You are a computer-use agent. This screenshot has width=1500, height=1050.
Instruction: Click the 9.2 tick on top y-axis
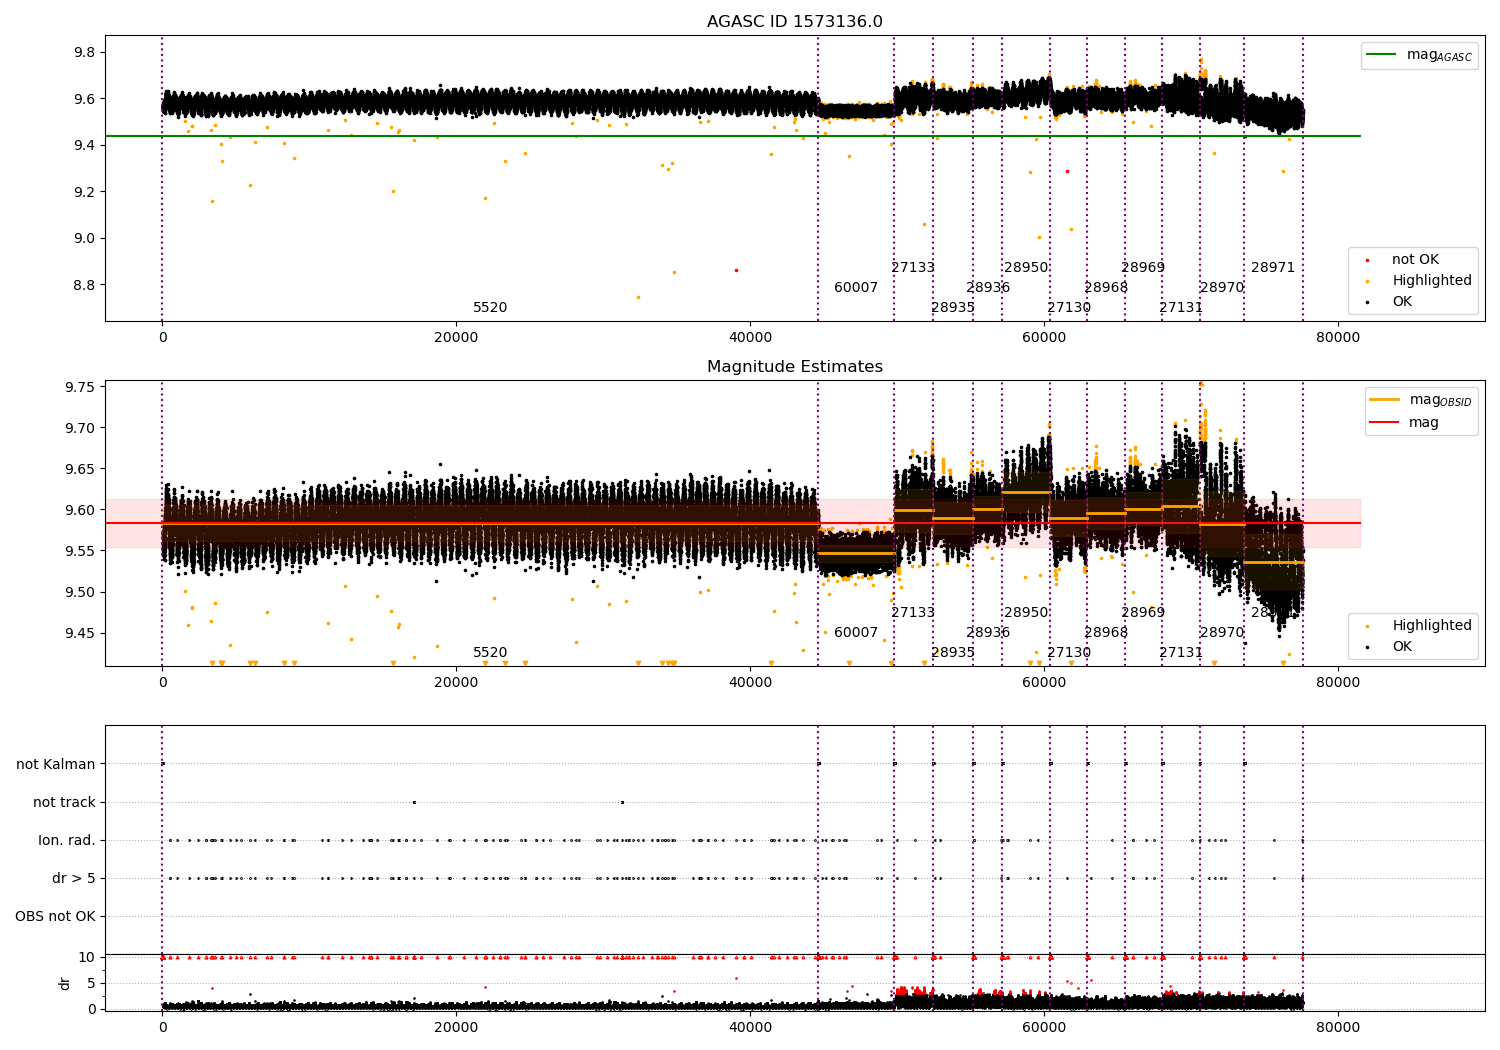click(x=85, y=192)
